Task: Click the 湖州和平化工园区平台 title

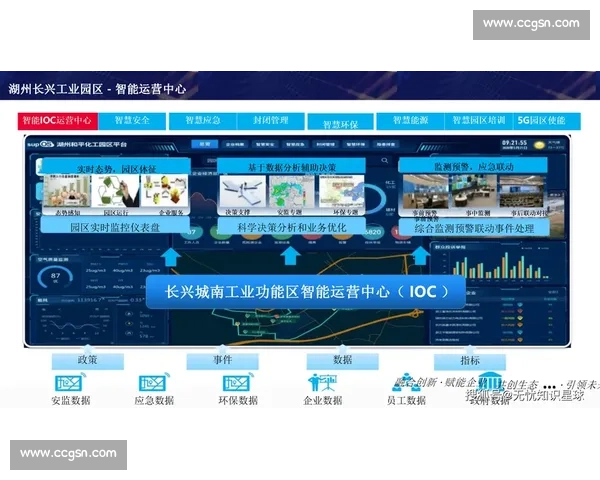Action: (92, 144)
